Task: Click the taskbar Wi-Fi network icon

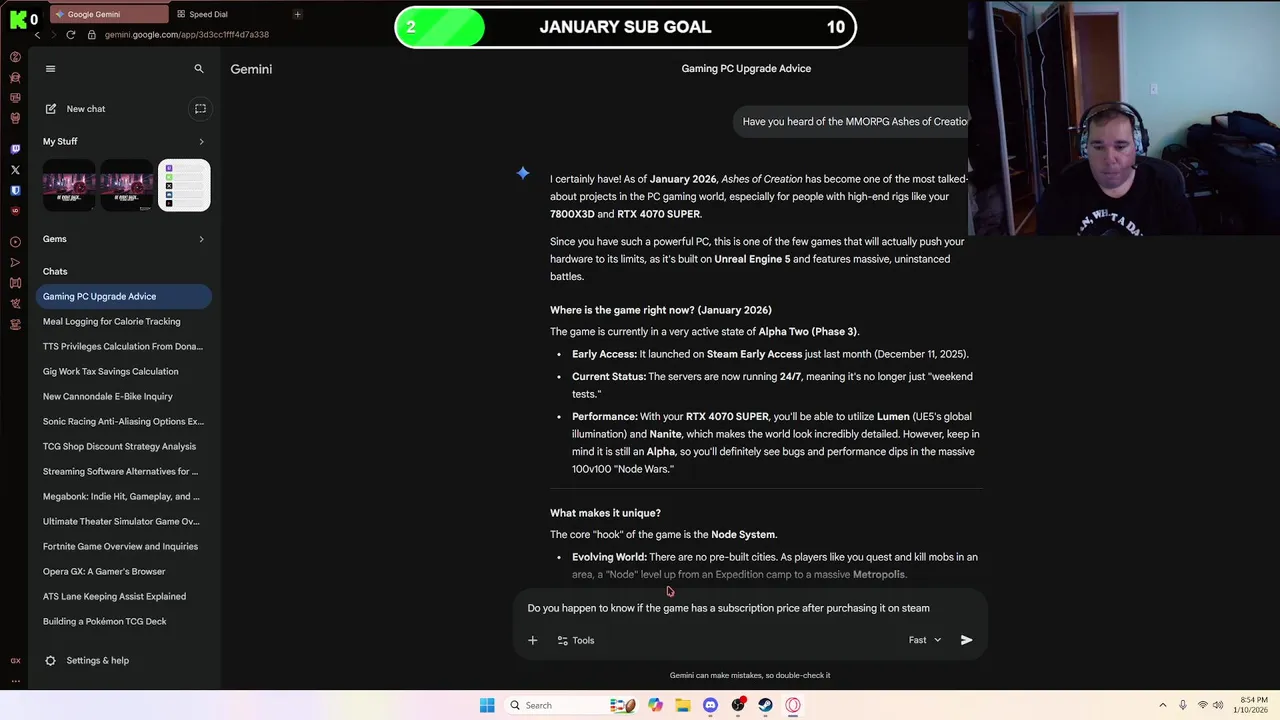Action: tap(1203, 705)
